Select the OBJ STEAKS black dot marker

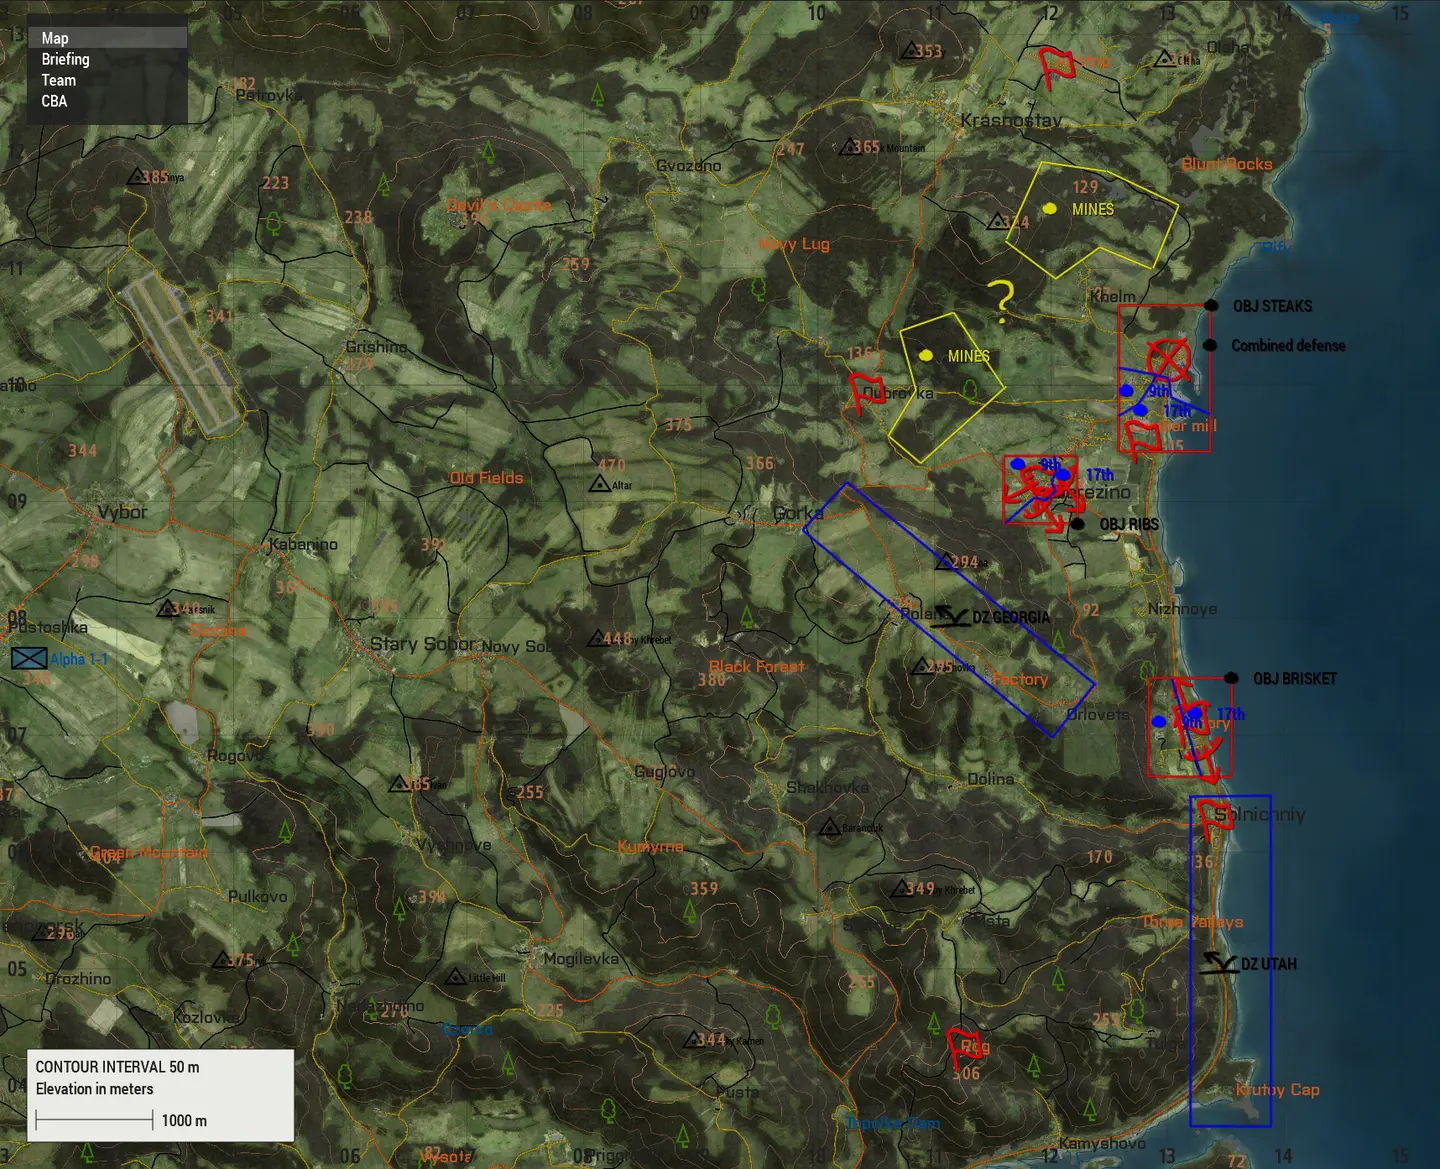1211,305
